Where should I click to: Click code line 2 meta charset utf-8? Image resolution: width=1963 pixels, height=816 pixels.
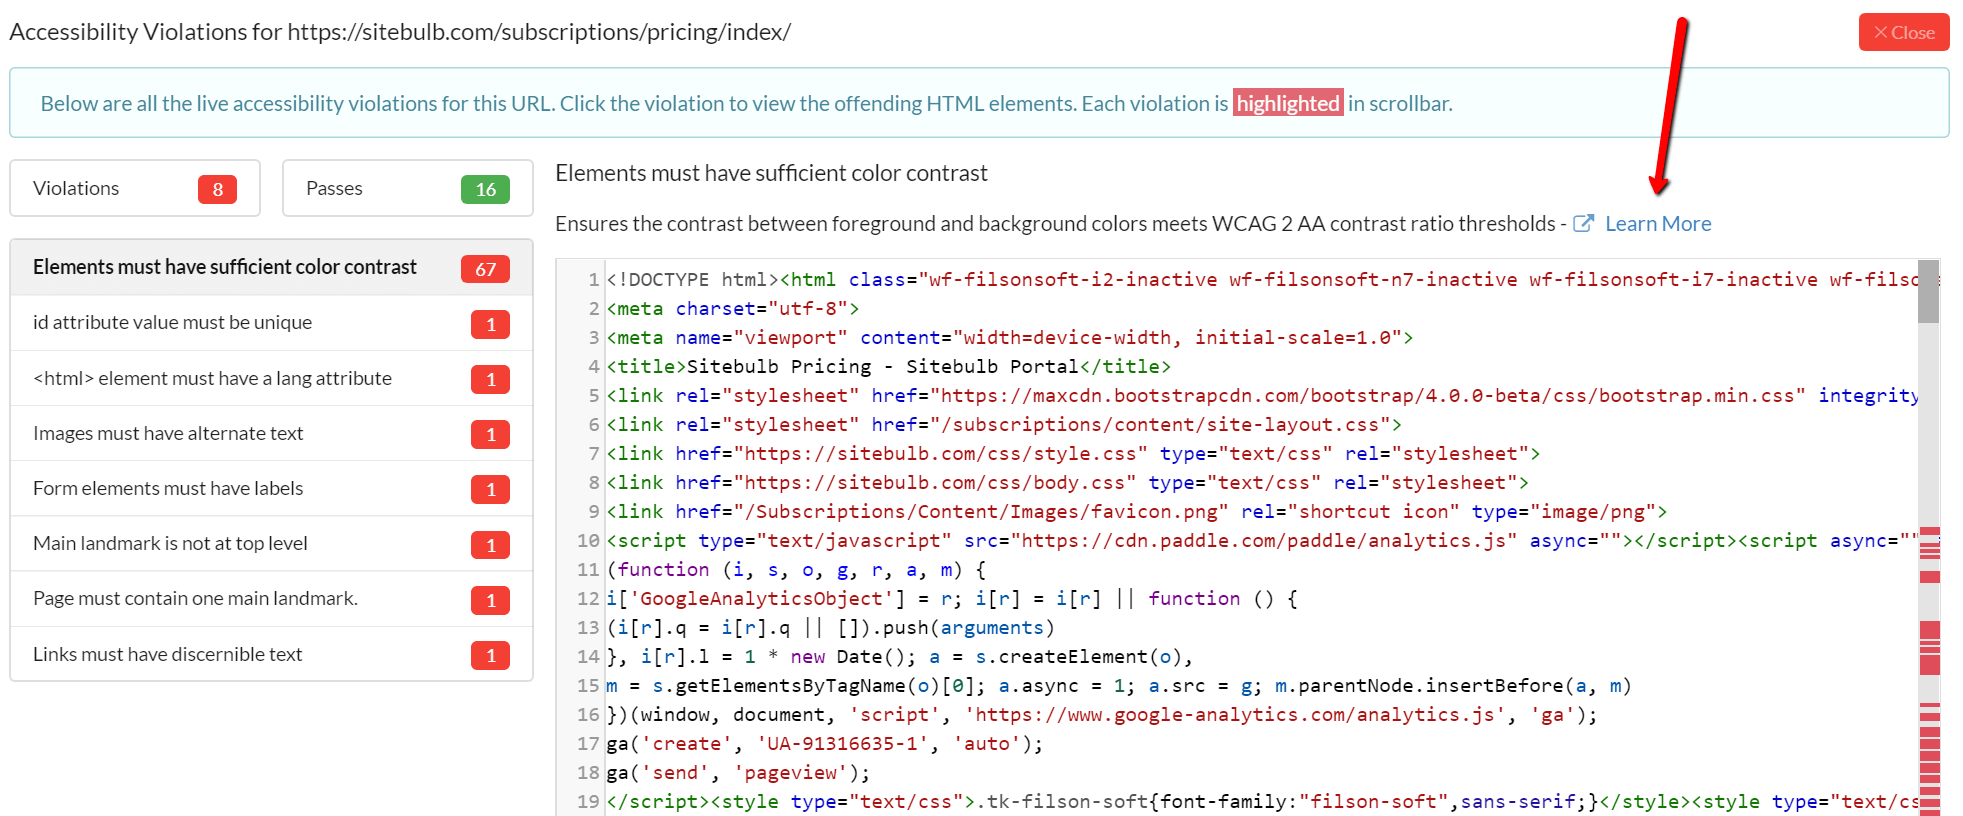[733, 308]
